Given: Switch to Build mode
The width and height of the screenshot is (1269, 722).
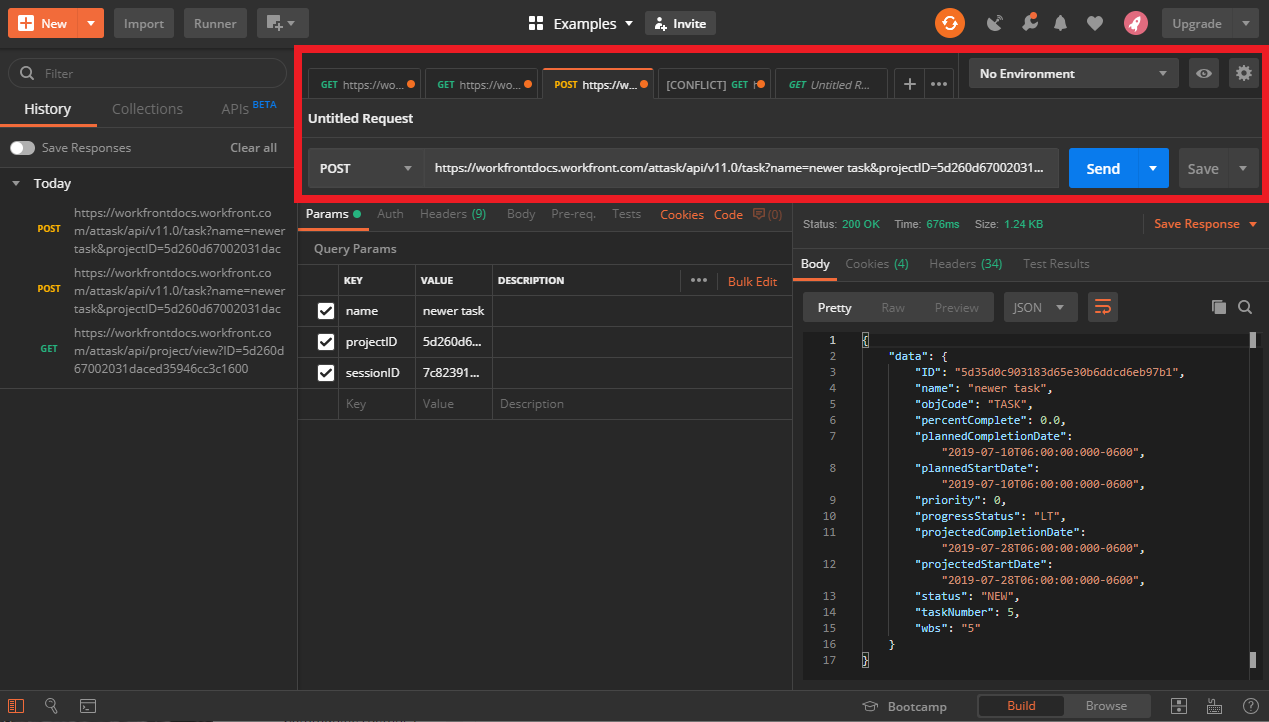Looking at the screenshot, I should (x=1021, y=706).
